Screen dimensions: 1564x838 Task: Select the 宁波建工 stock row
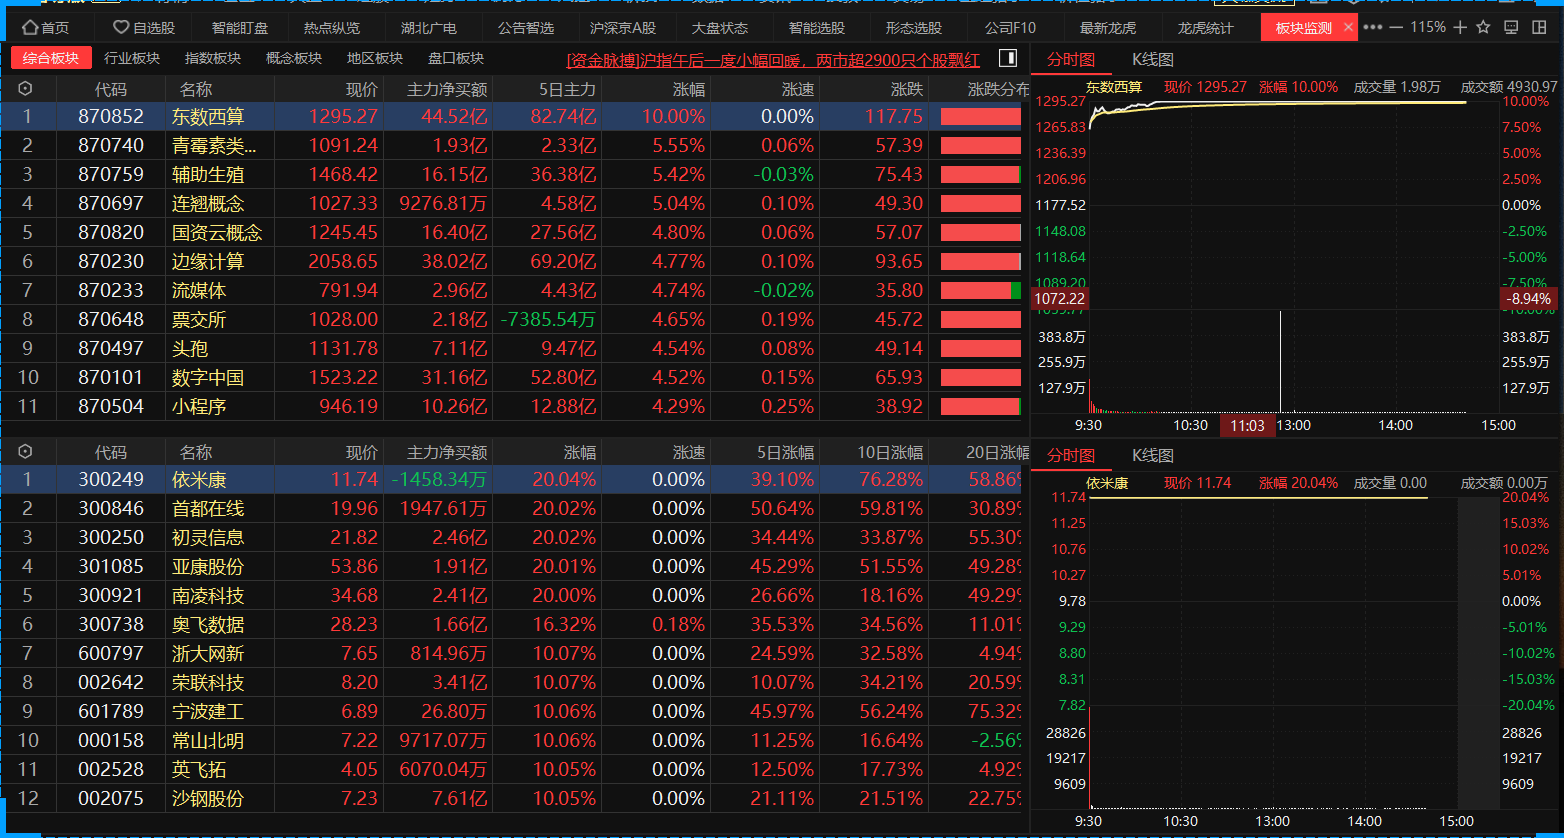coord(515,711)
